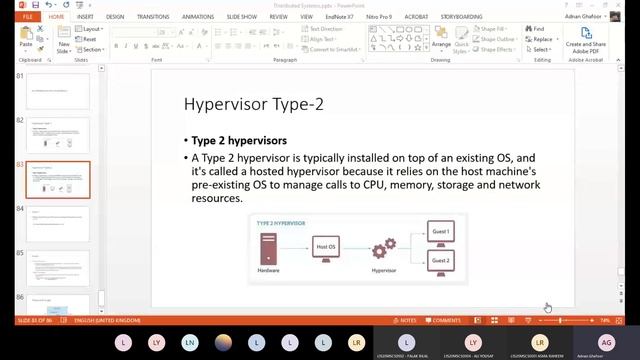
Task: Open spell check icon in status bar
Action: (x=64, y=320)
